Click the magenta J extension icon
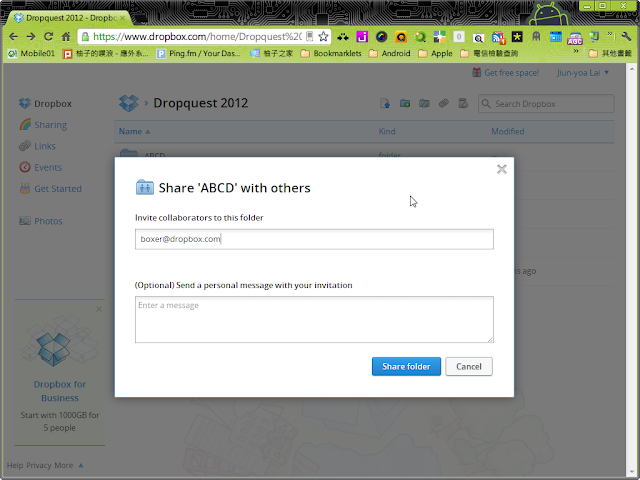The image size is (640, 480). click(362, 37)
